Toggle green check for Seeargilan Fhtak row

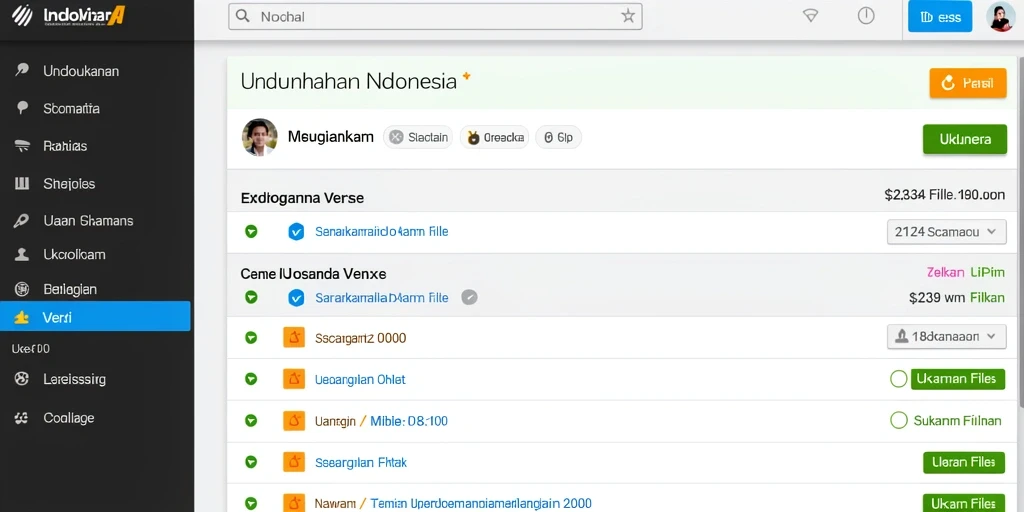tap(251, 462)
